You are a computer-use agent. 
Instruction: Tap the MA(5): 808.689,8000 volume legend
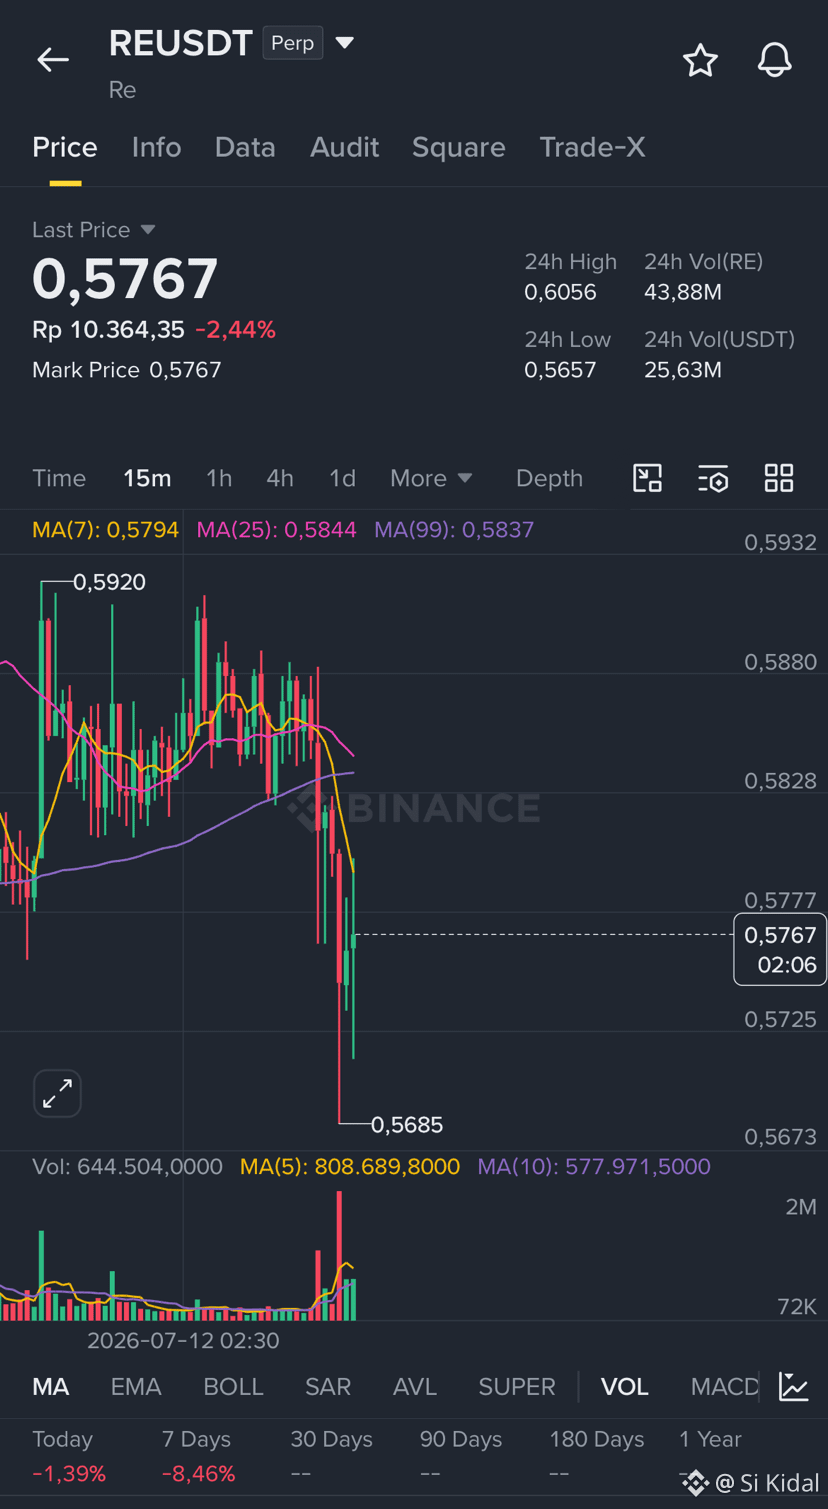(350, 1167)
